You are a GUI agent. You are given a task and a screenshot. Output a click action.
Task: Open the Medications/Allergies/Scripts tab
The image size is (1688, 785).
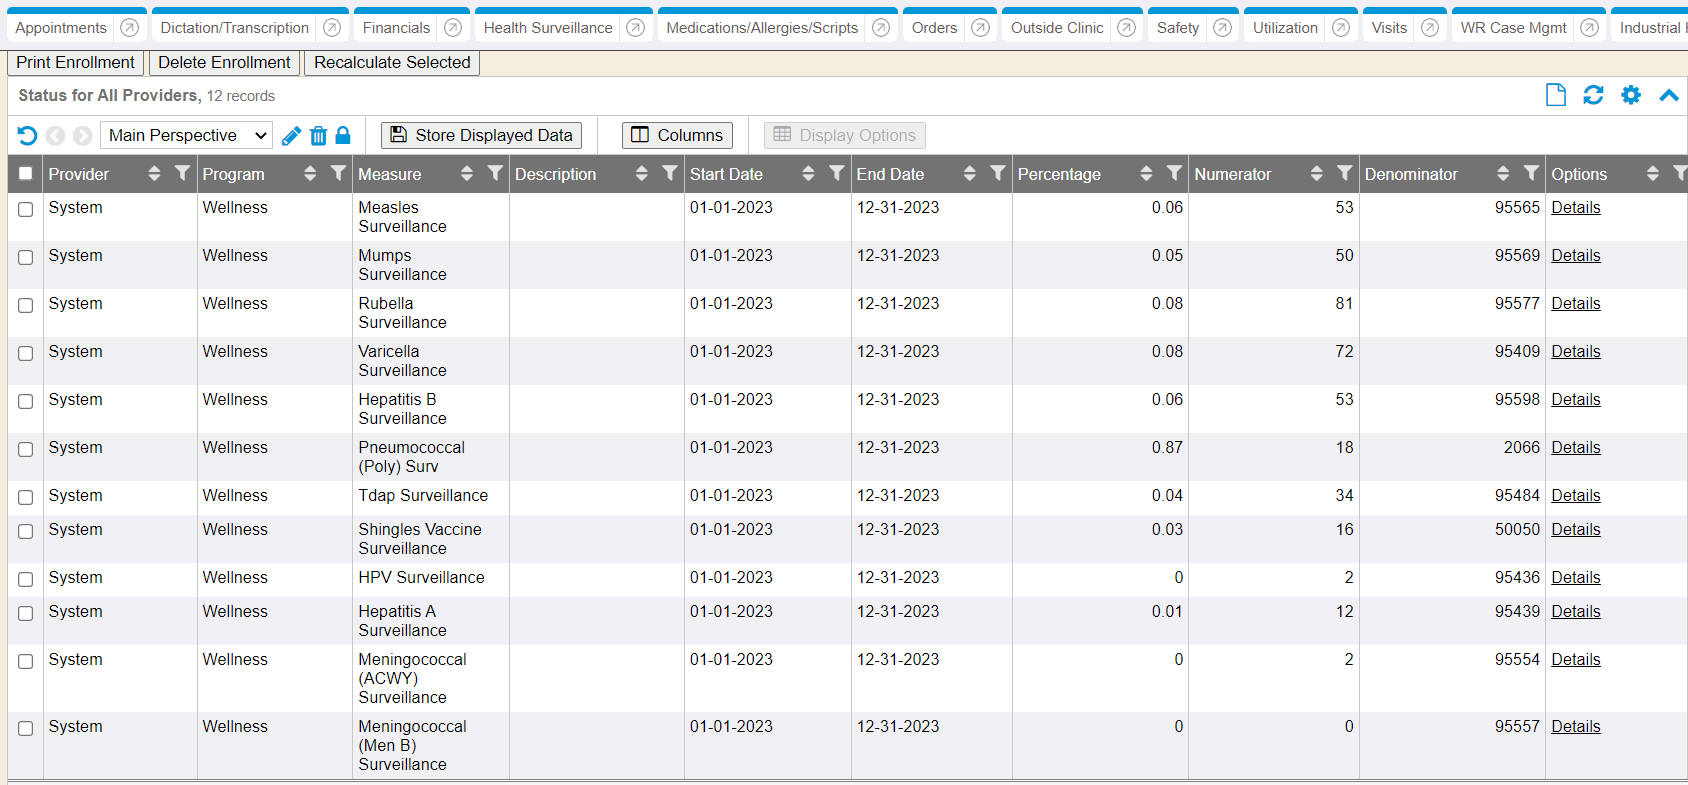pos(761,28)
